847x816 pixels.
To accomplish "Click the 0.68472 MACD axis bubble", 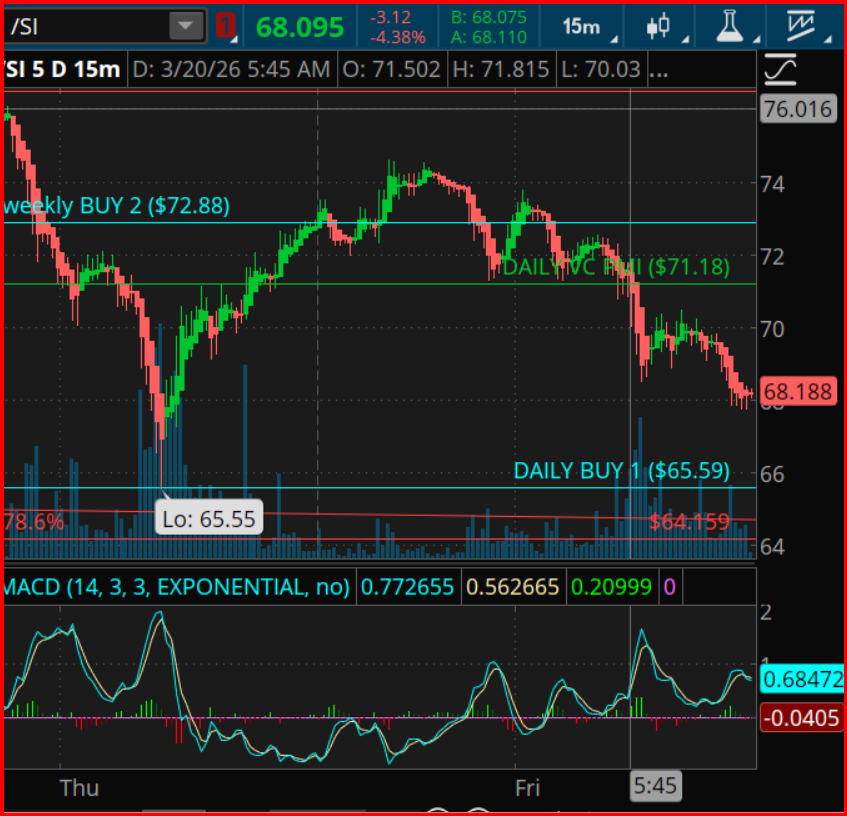I will pos(802,679).
